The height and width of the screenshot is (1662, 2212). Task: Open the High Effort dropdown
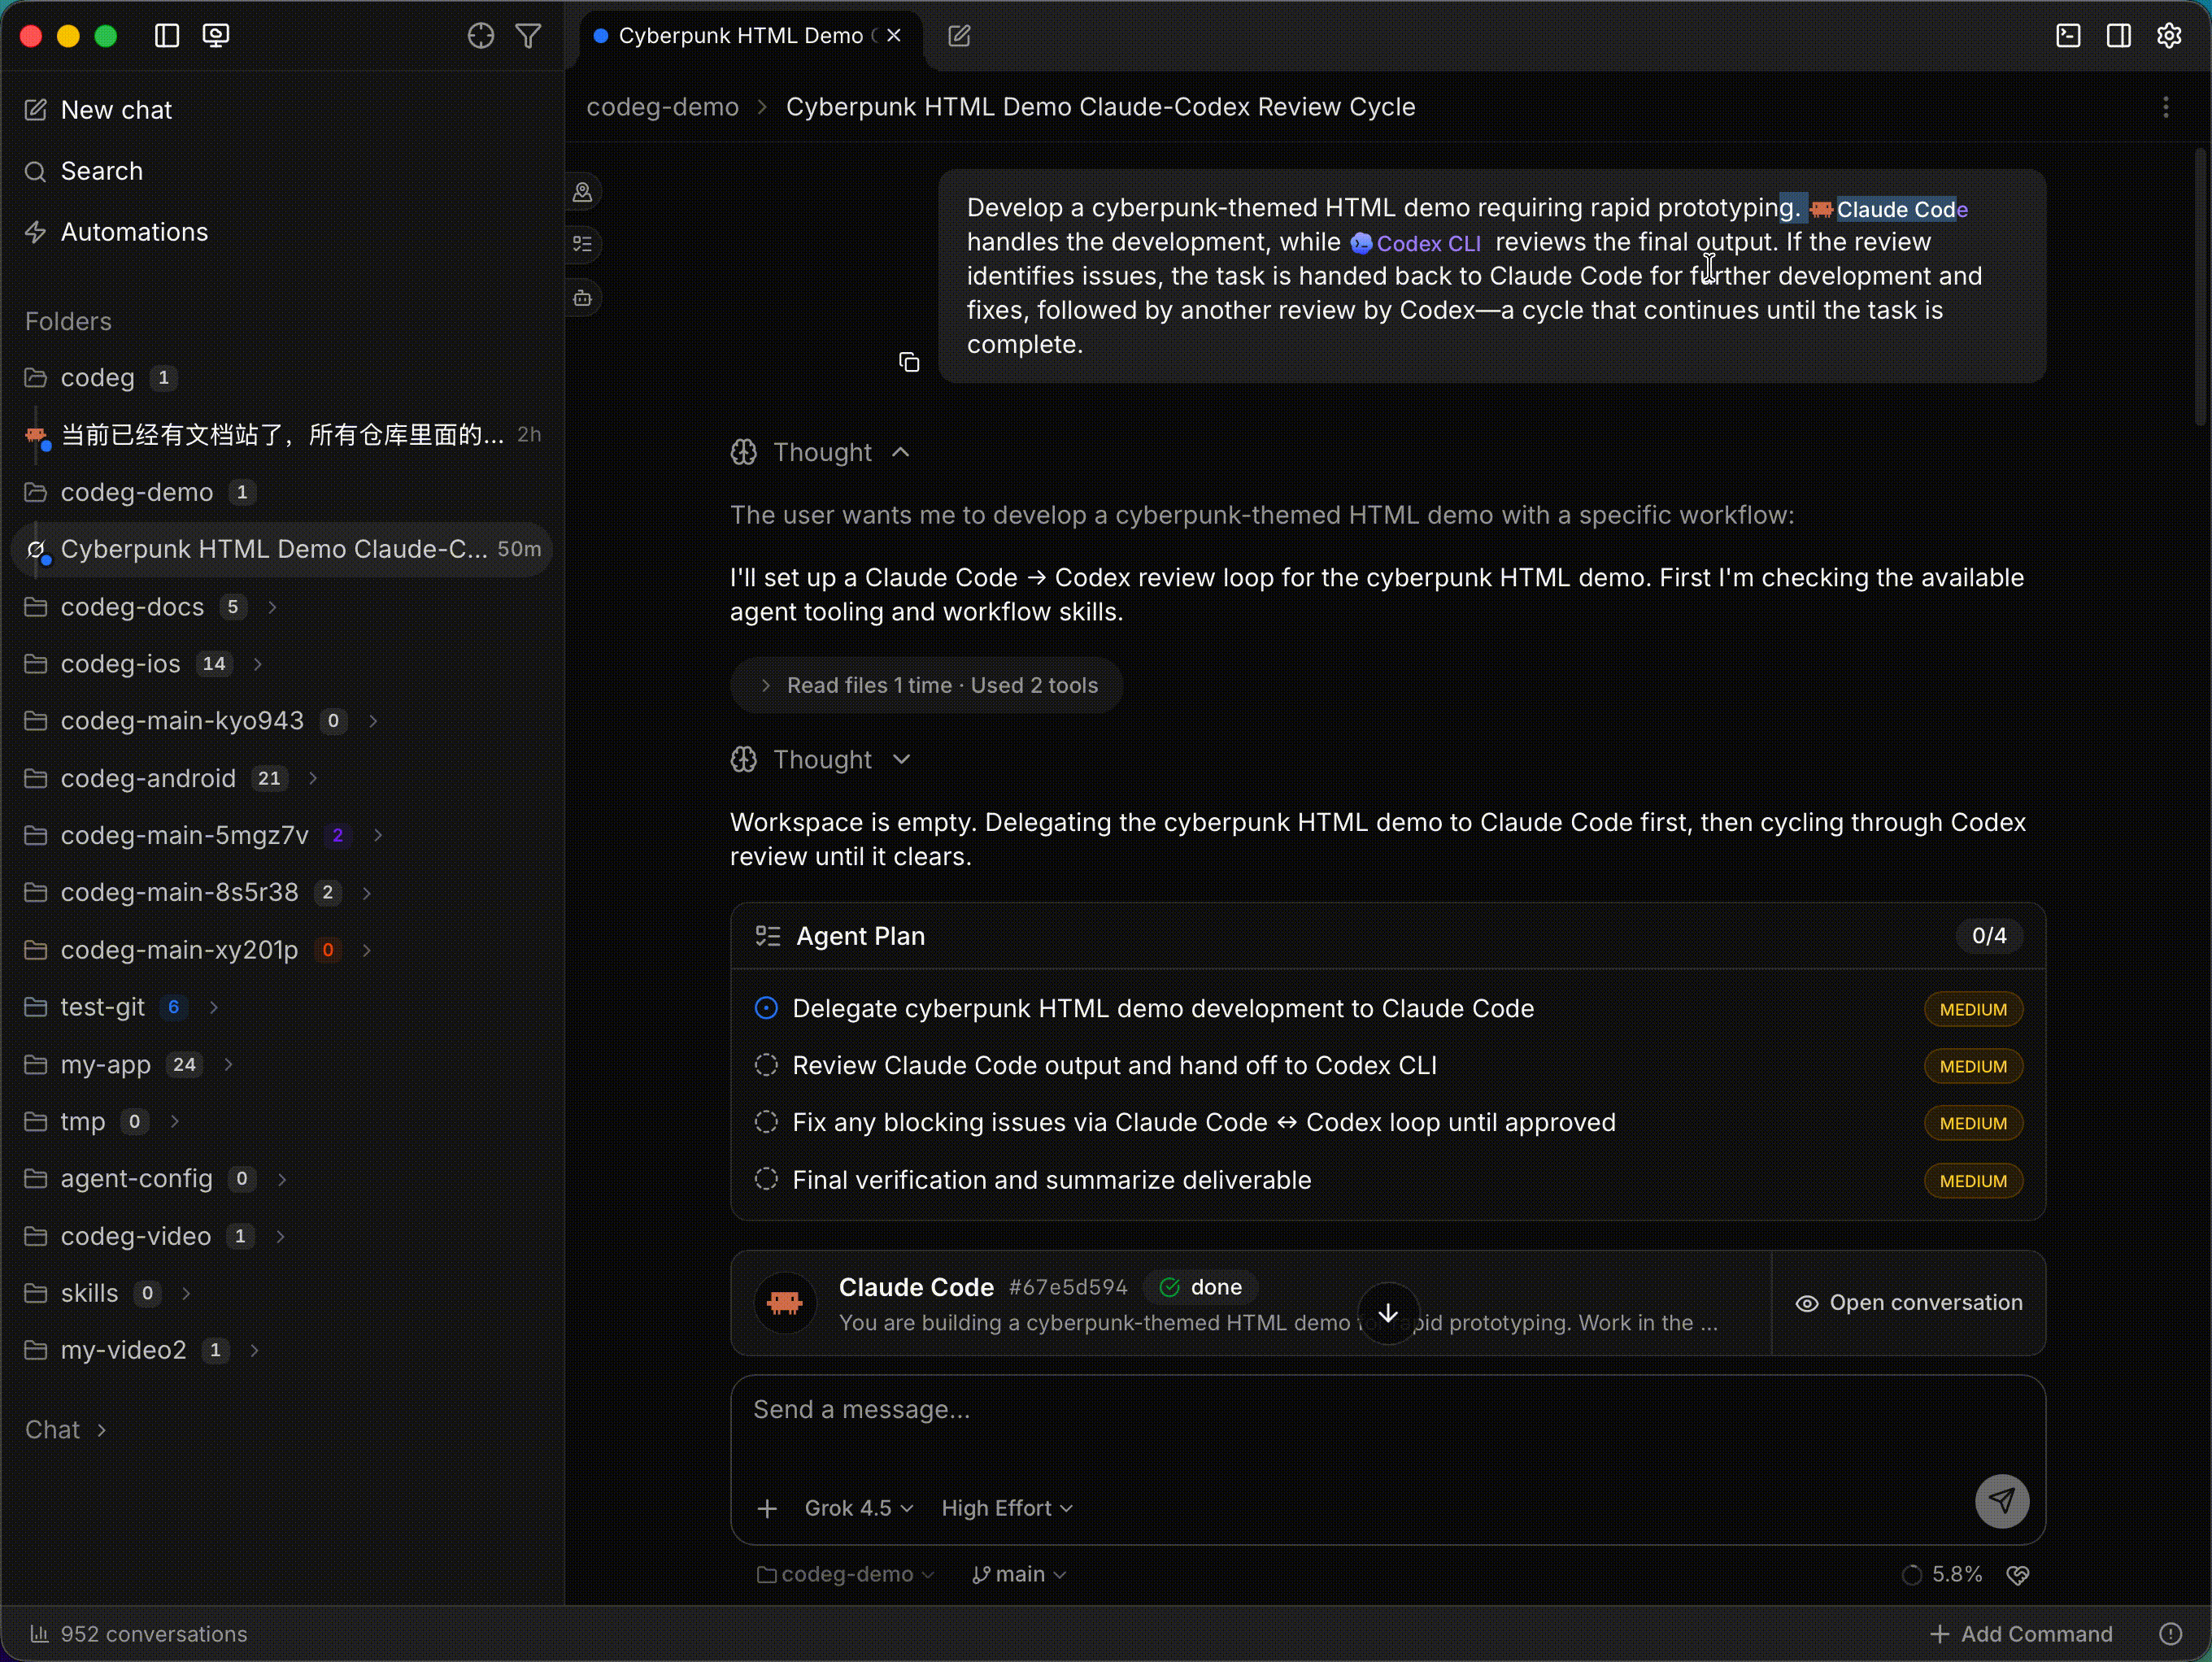[1007, 1508]
